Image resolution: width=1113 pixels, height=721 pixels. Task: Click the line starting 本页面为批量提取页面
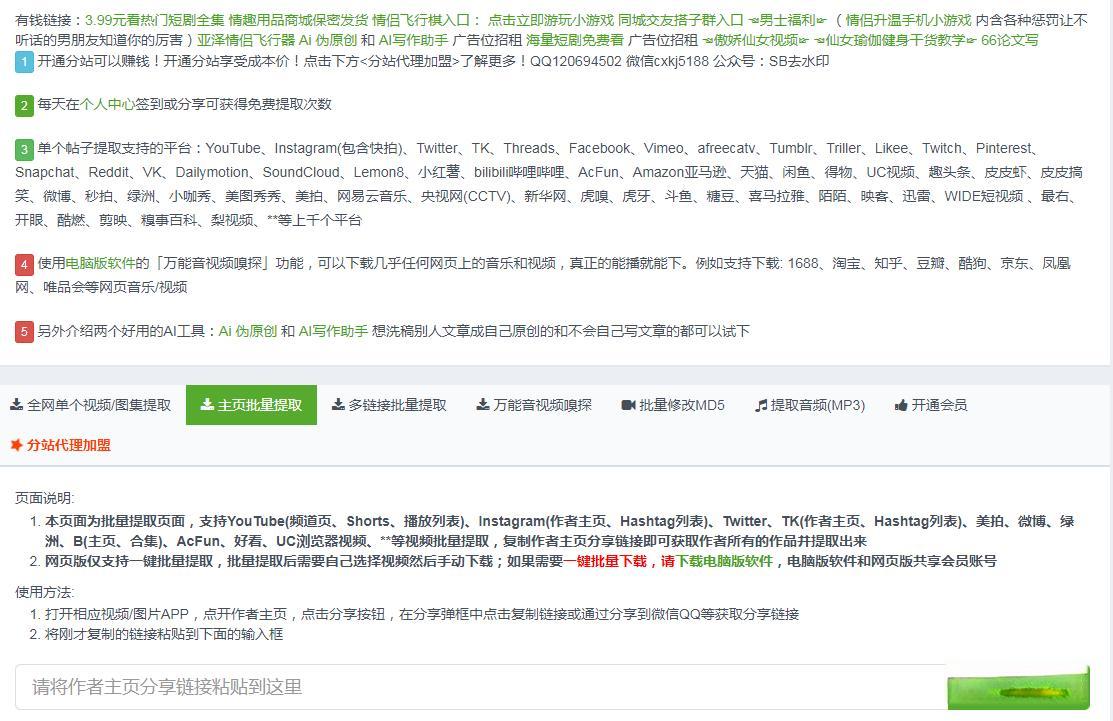click(x=559, y=531)
